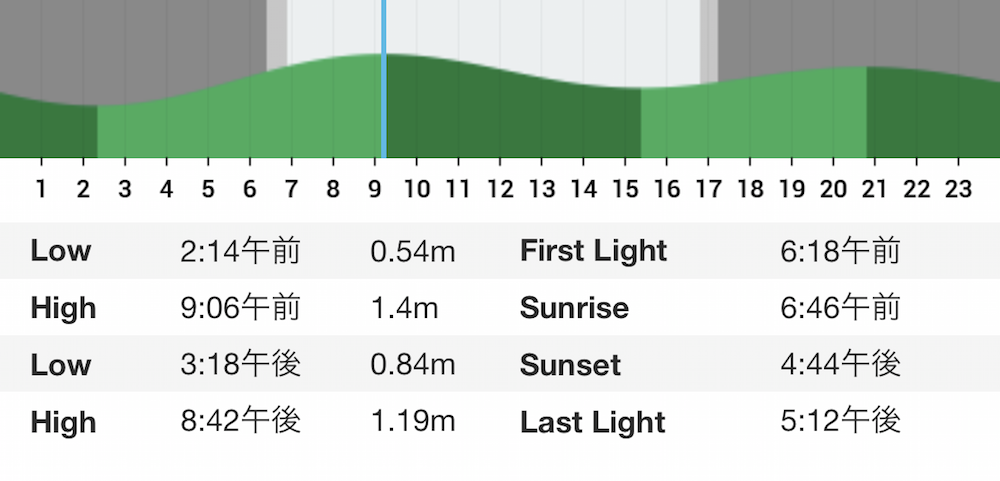1000x481 pixels.
Task: Select hour 12 on the time axis
Action: (x=501, y=189)
